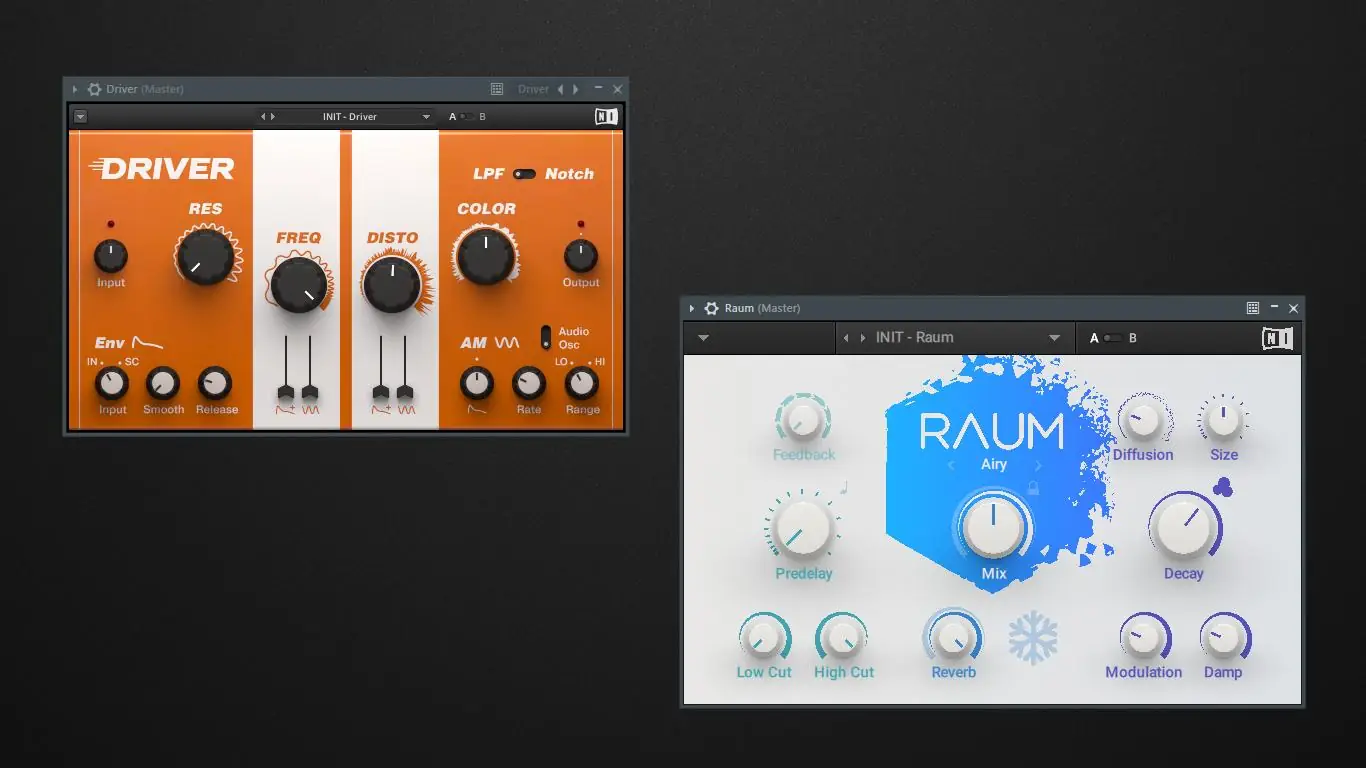Click the Airy mode name in Raum
The width and height of the screenshot is (1366, 768).
tap(994, 465)
